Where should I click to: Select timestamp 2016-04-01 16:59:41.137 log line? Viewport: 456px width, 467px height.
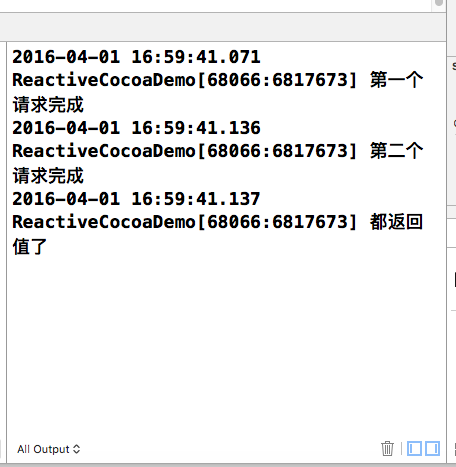coord(136,199)
